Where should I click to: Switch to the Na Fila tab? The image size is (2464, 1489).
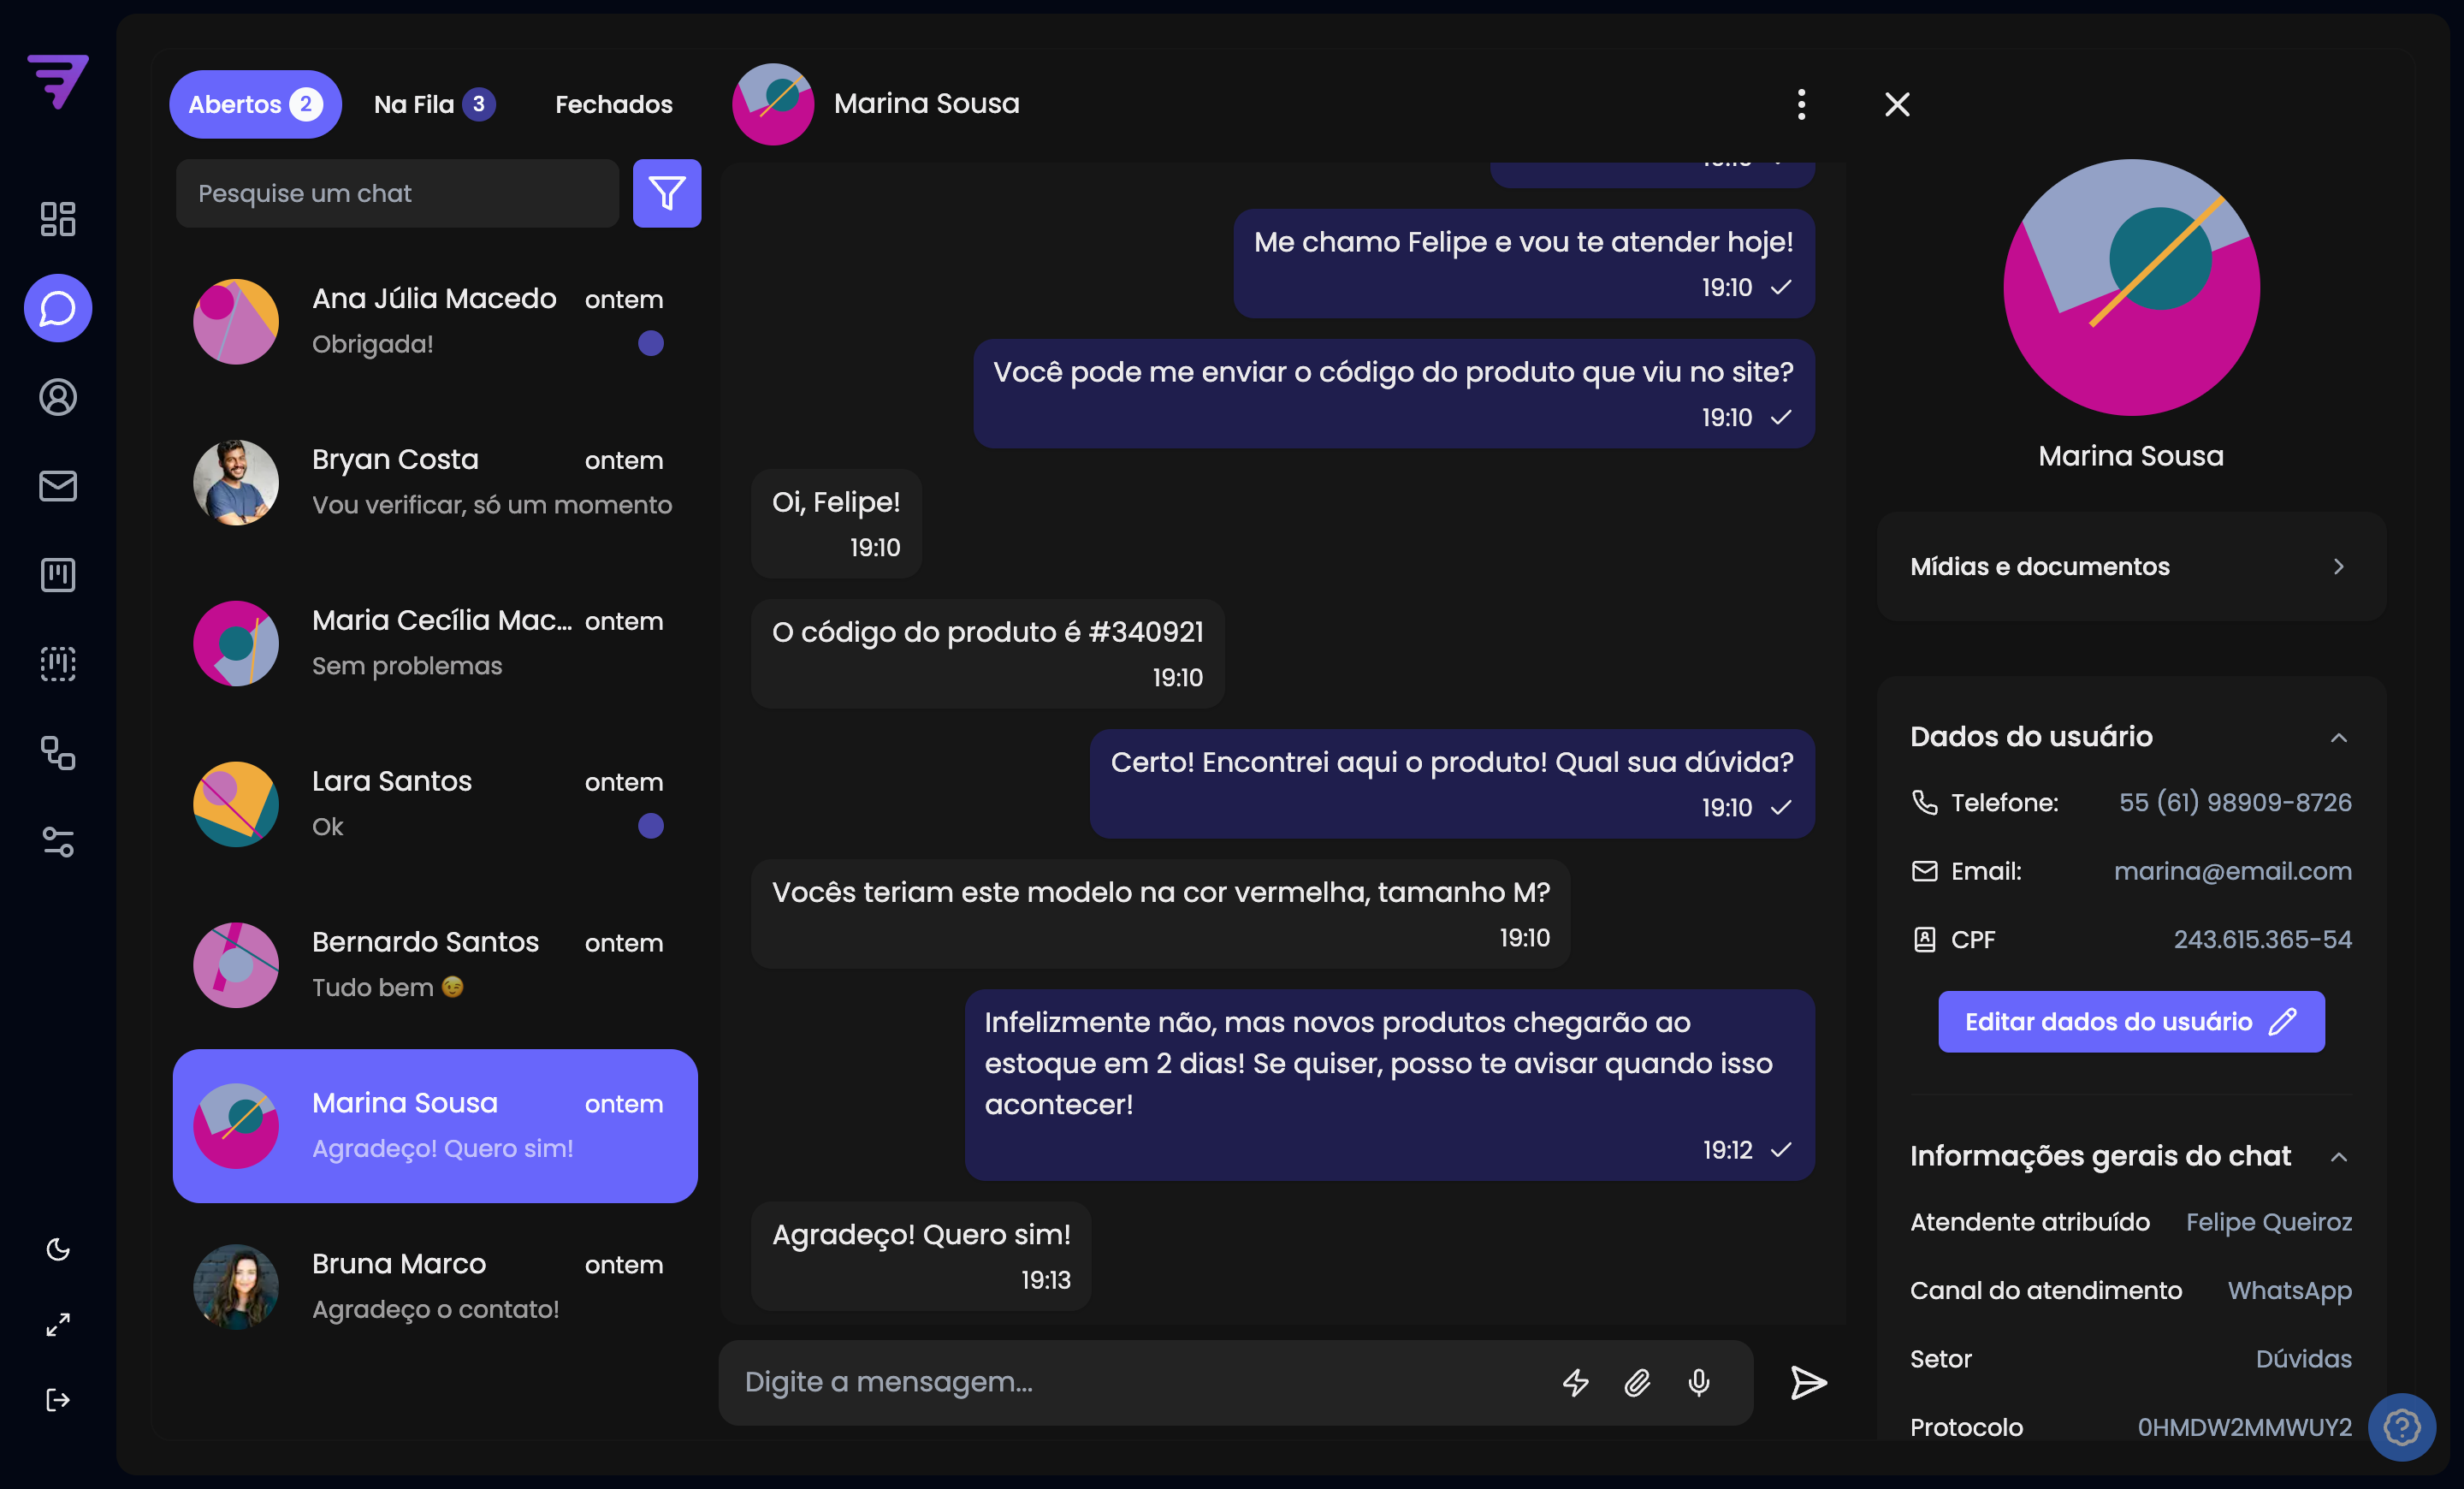coord(433,104)
